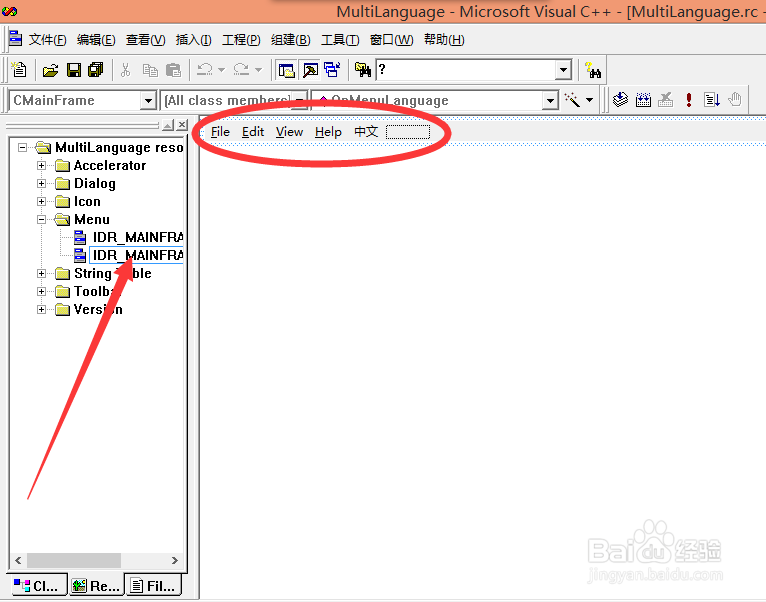
Task: Click the WizardBar magic wand icon
Action: click(572, 100)
